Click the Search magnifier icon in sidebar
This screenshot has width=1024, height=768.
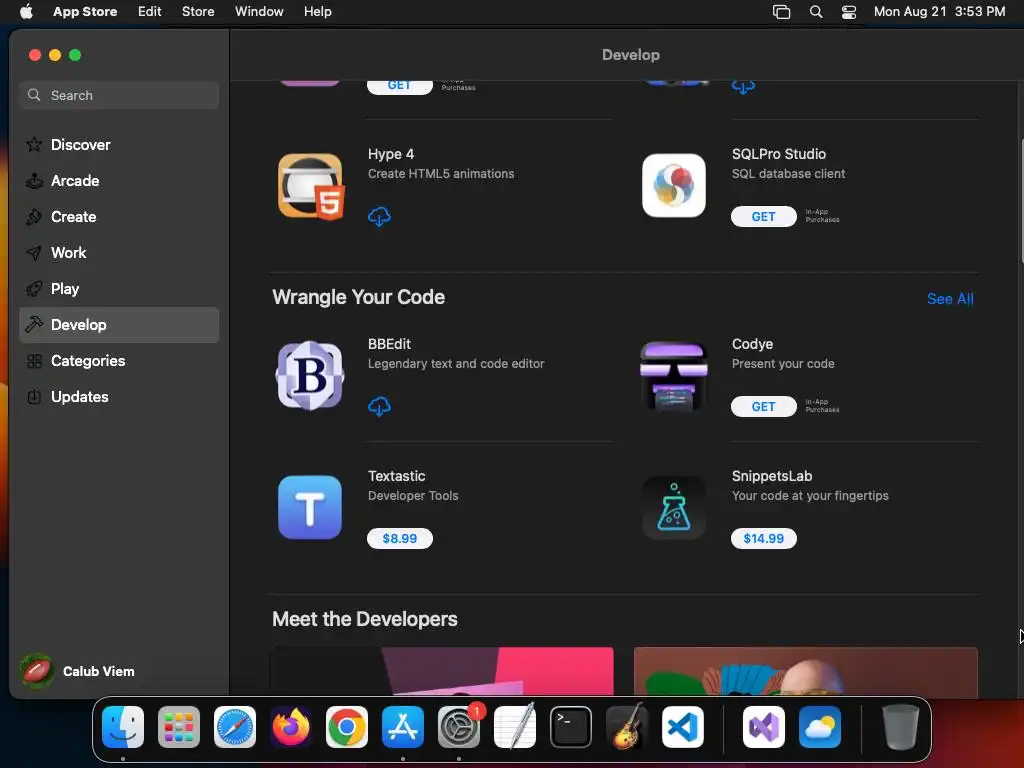point(34,95)
